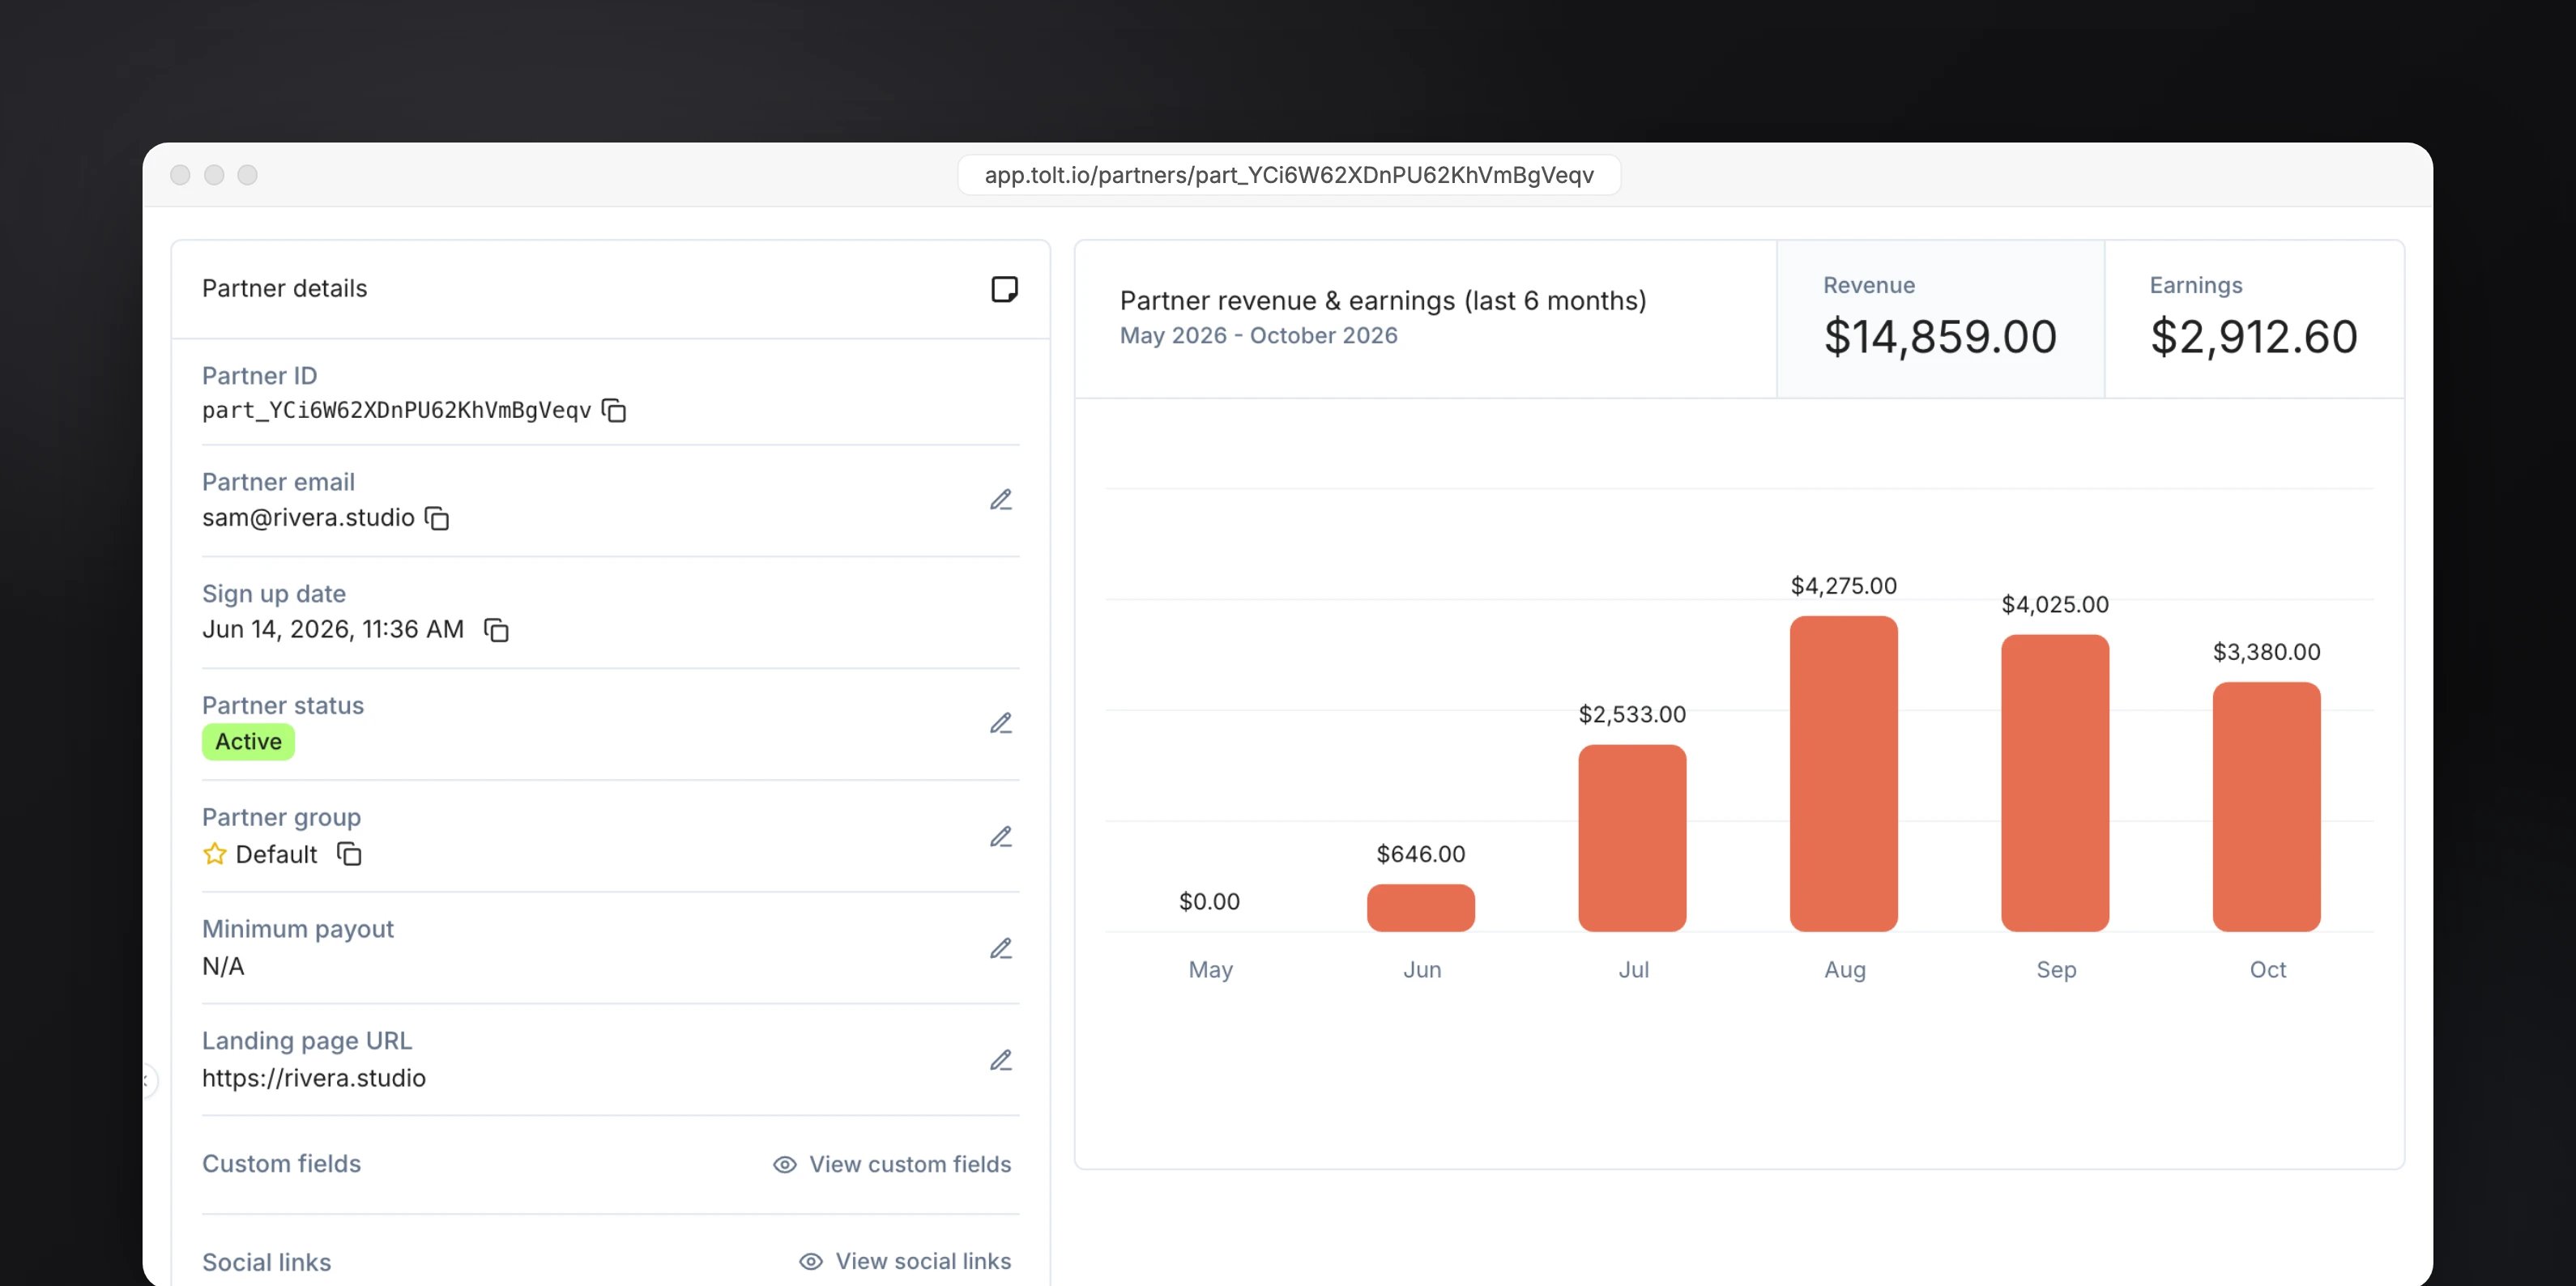Copy the Partner ID value

[x=614, y=411]
